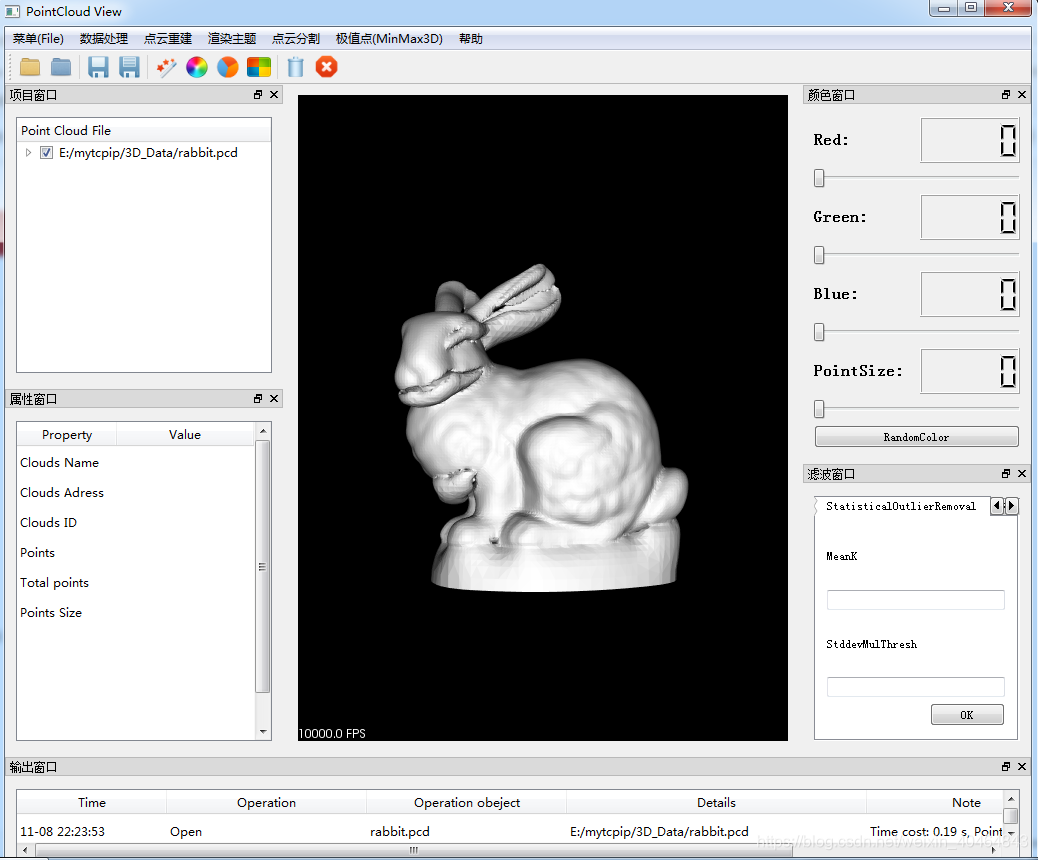This screenshot has height=860, width=1038.
Task: Select the Clouds Name property row
Action: click(135, 463)
